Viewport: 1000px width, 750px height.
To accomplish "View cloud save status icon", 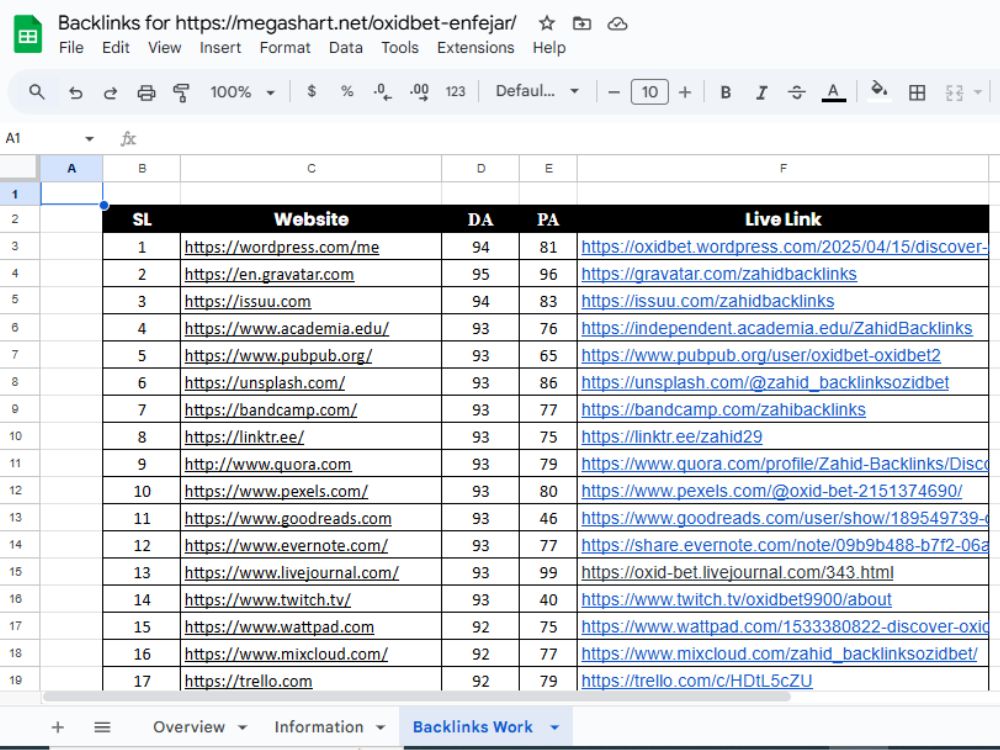I will click(x=617, y=24).
